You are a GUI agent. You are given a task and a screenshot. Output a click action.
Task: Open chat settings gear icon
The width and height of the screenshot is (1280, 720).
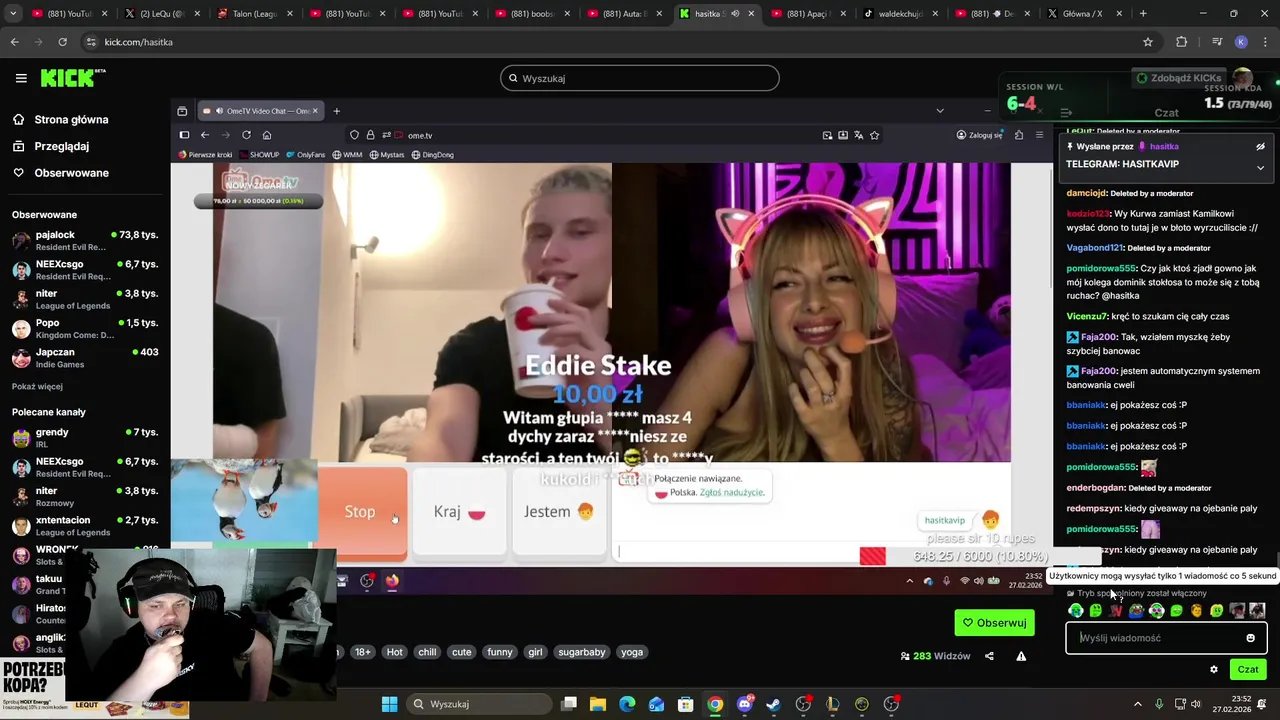pos(1214,670)
